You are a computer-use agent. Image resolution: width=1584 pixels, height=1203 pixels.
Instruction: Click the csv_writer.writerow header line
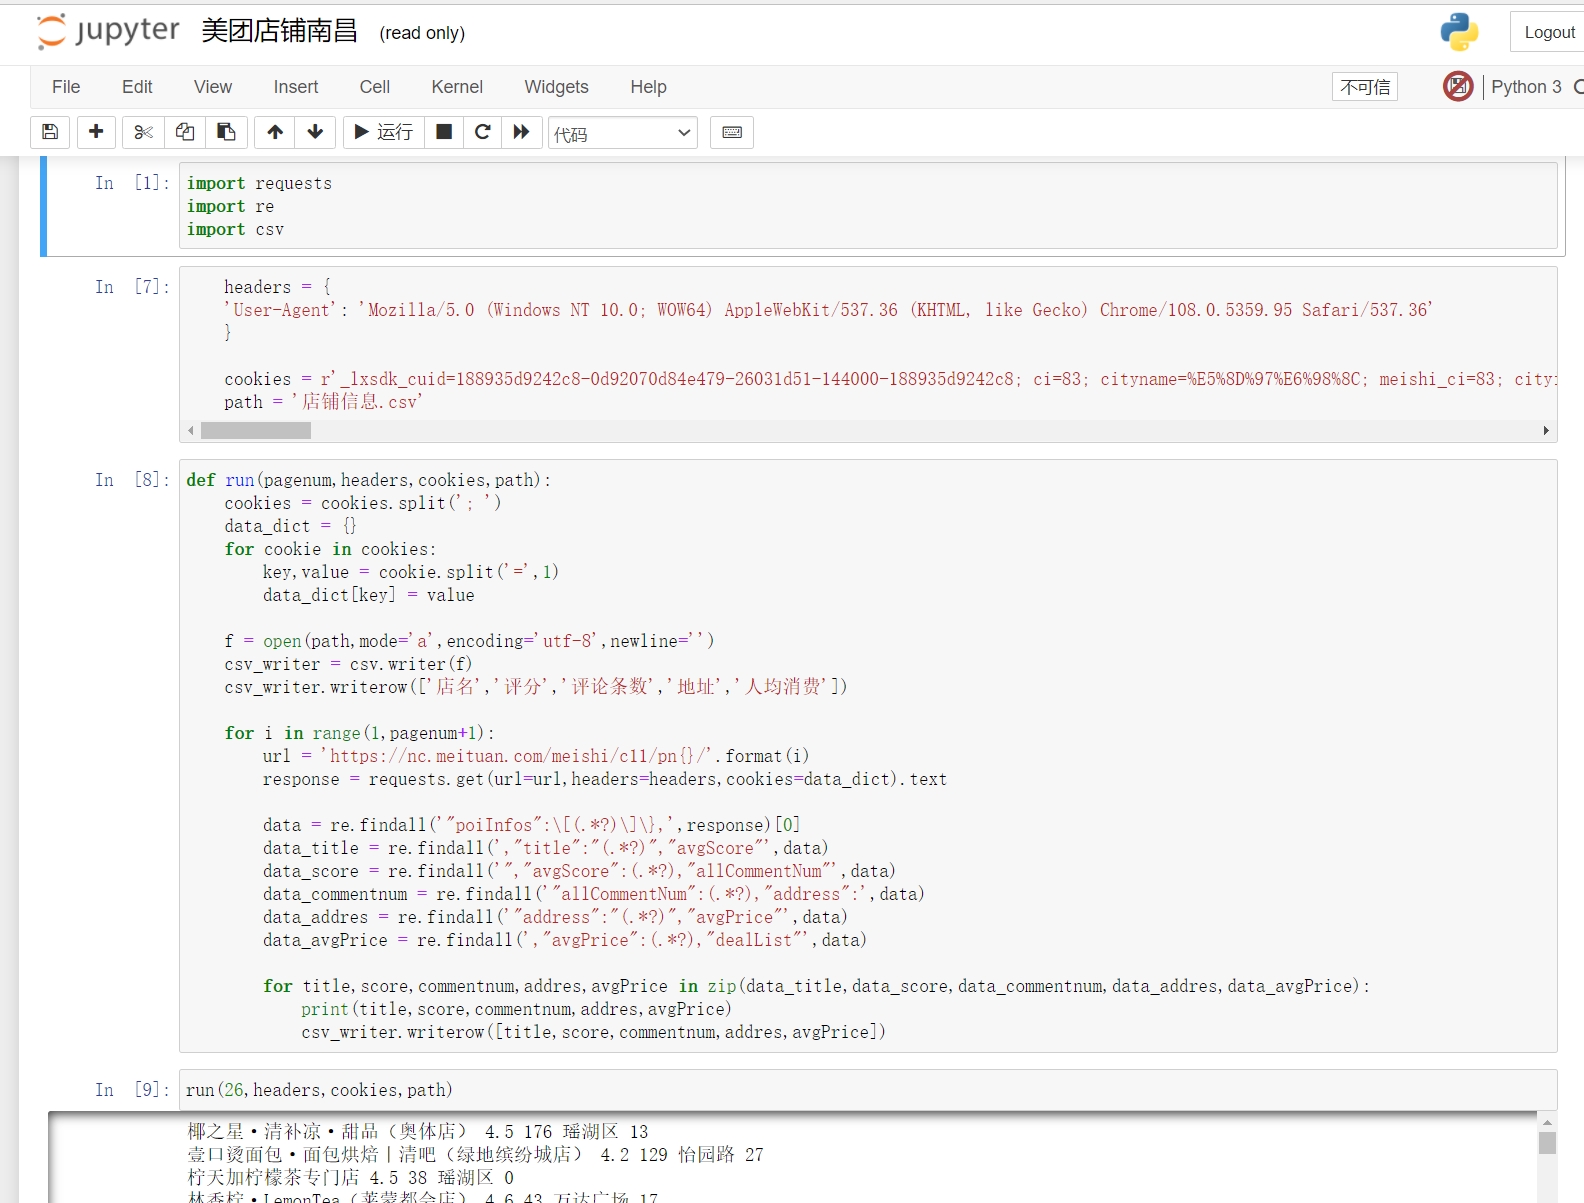tap(535, 687)
